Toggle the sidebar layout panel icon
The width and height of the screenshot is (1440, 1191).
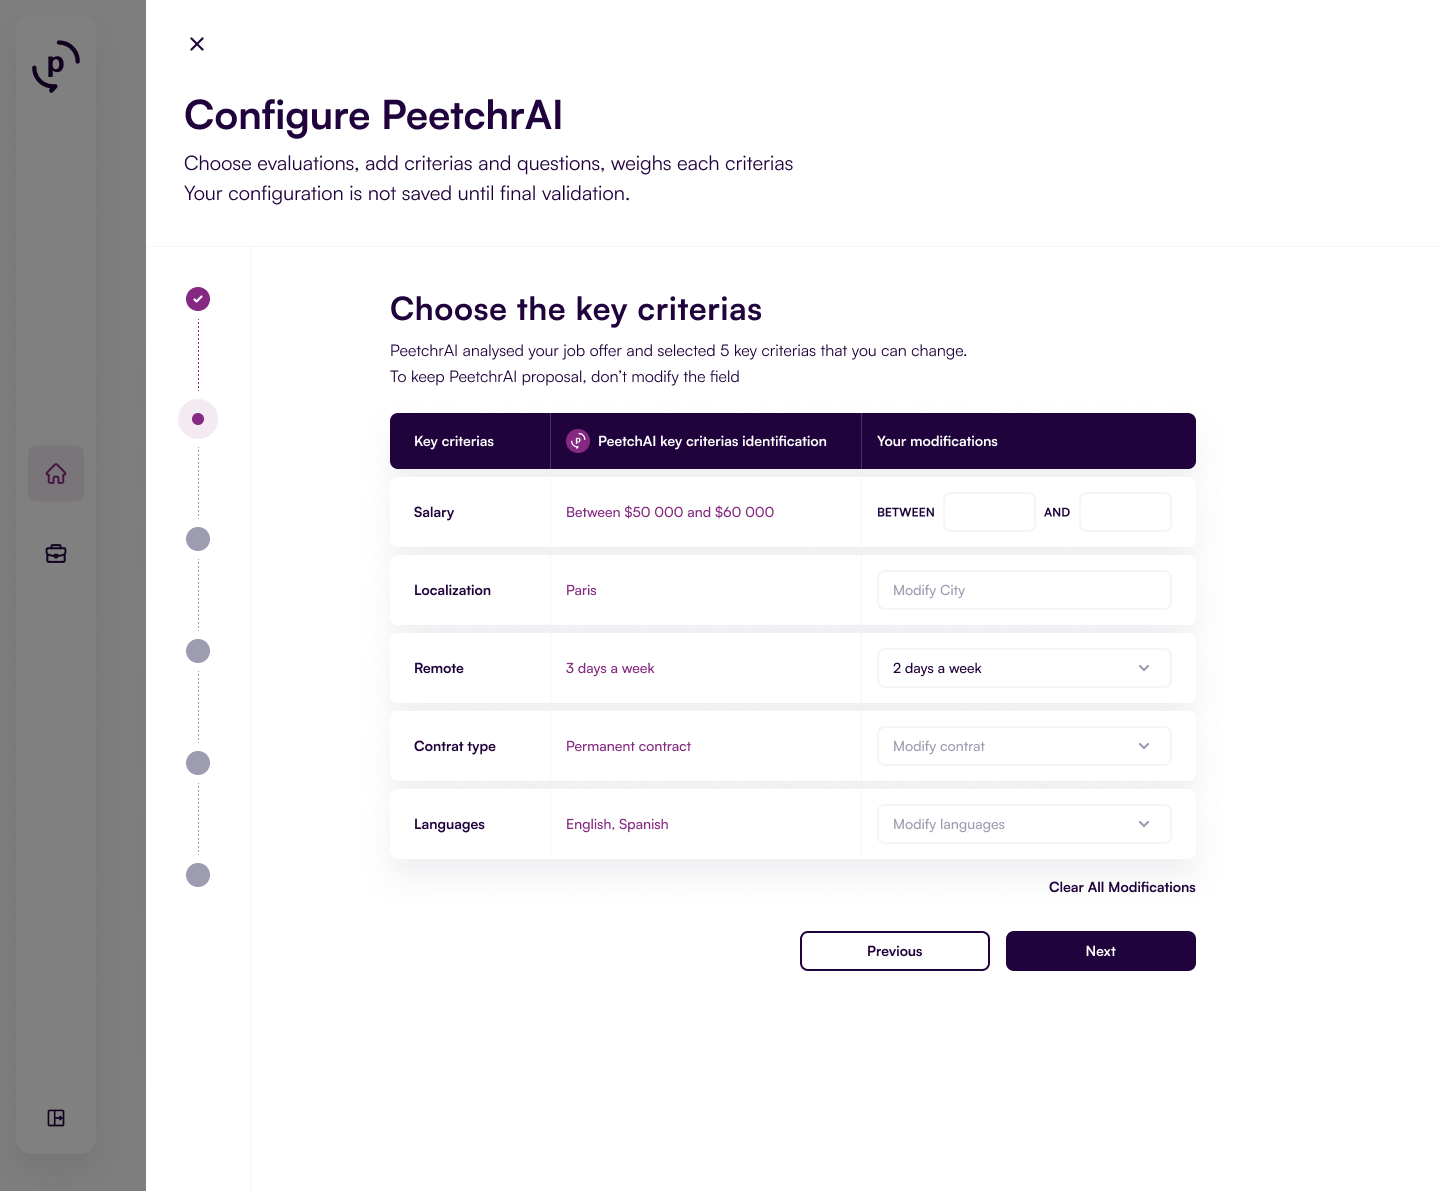(56, 1118)
